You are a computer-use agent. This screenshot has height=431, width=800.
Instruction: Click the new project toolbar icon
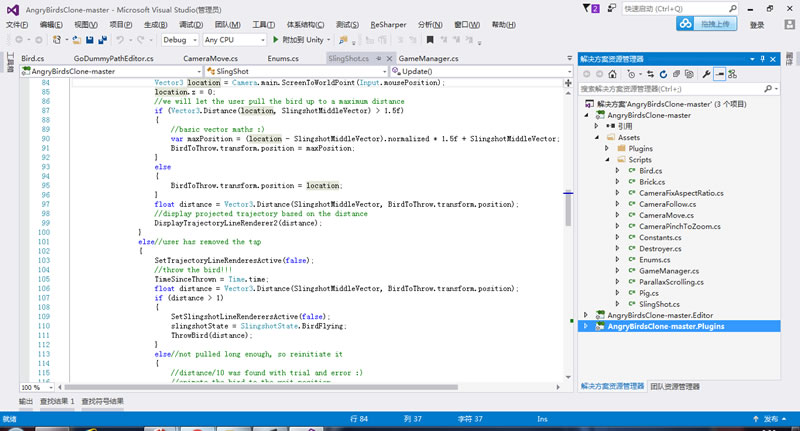click(57, 39)
